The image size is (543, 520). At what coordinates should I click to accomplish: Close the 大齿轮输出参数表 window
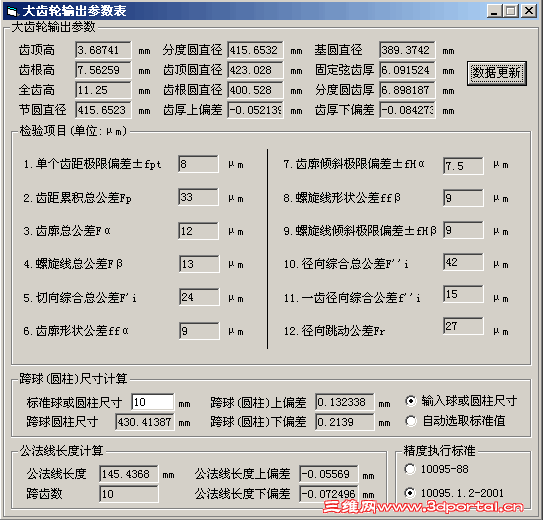point(529,11)
